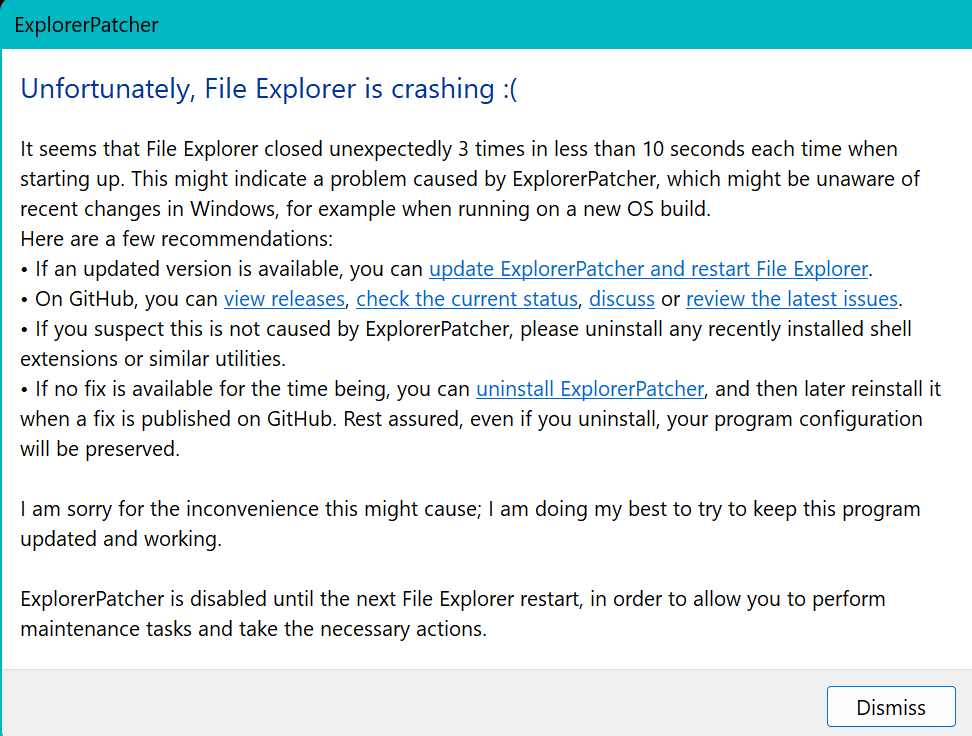Click the ExplorerPatcher title bar
The width and height of the screenshot is (972, 736).
tap(486, 25)
